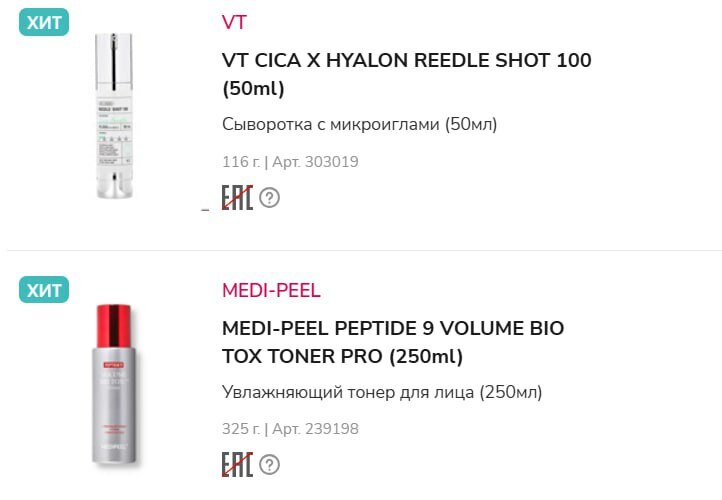722x500 pixels.
Task: Click description 'Увлажняющий тонер для лица (250мл)'
Action: click(x=382, y=392)
